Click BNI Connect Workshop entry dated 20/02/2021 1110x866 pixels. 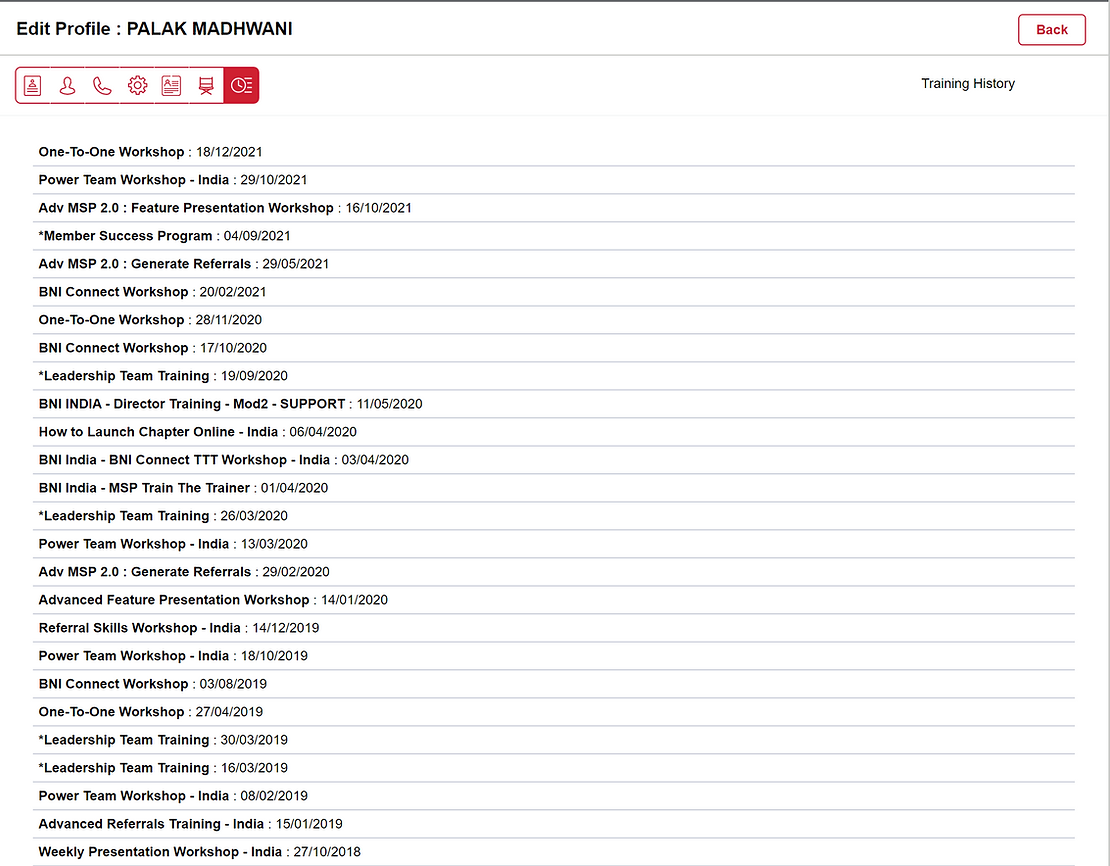pyautogui.click(x=152, y=292)
